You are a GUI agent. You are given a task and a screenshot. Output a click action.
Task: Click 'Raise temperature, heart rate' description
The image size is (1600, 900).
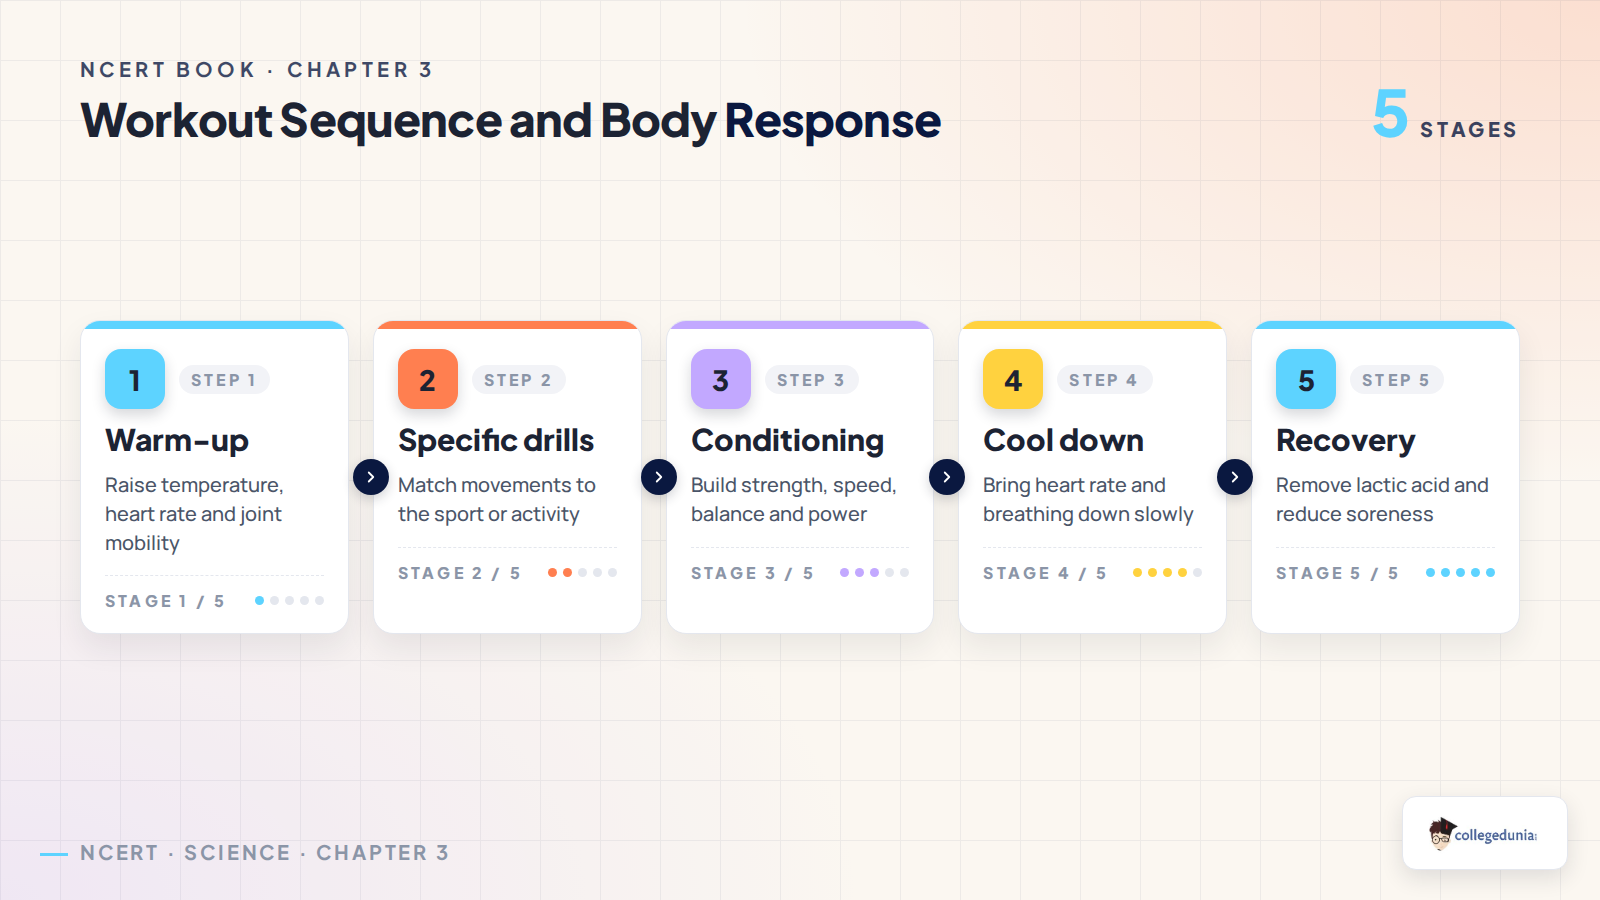tap(194, 514)
